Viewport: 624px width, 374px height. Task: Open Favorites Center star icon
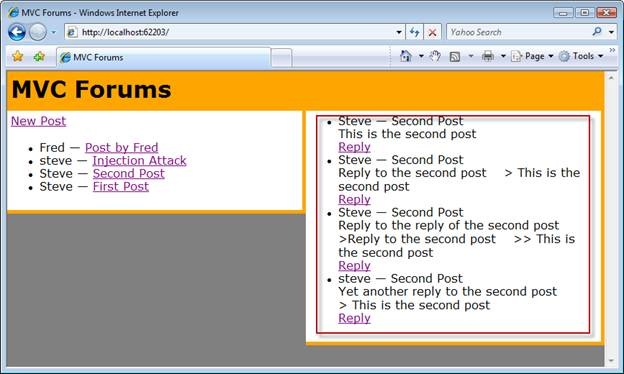coord(18,57)
